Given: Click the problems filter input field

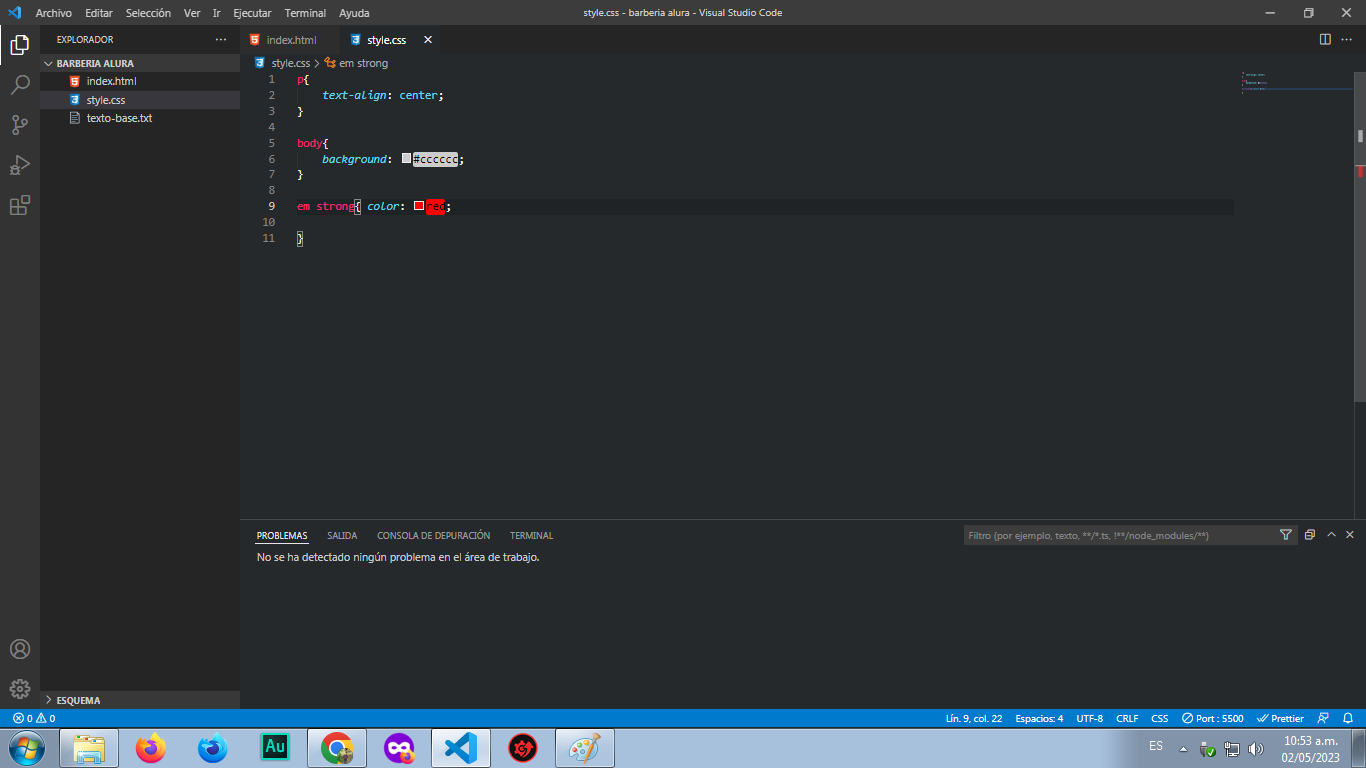Looking at the screenshot, I should (x=1118, y=535).
